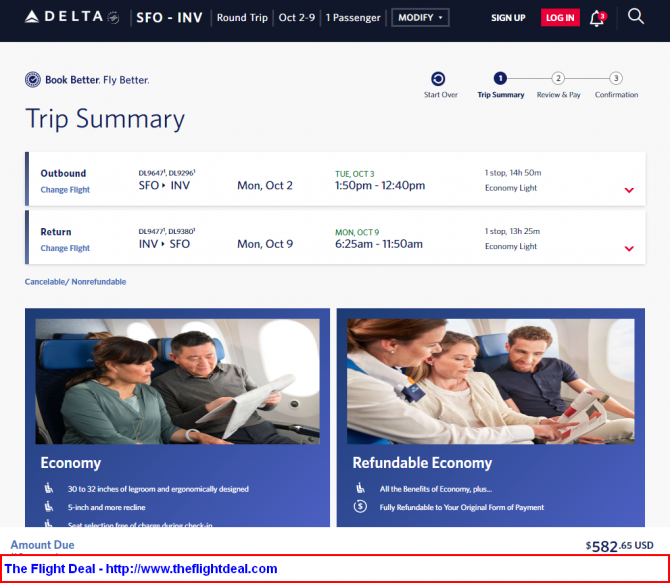Click the Refundable Economy card heading
This screenshot has height=583, width=670.
coord(422,463)
